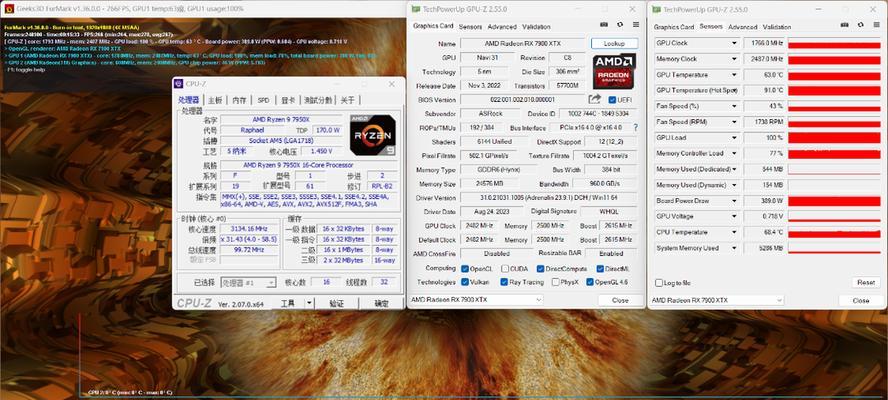This screenshot has width=888, height=400.
Task: Click the Board Power Draw red sensor graph
Action: coord(834,201)
